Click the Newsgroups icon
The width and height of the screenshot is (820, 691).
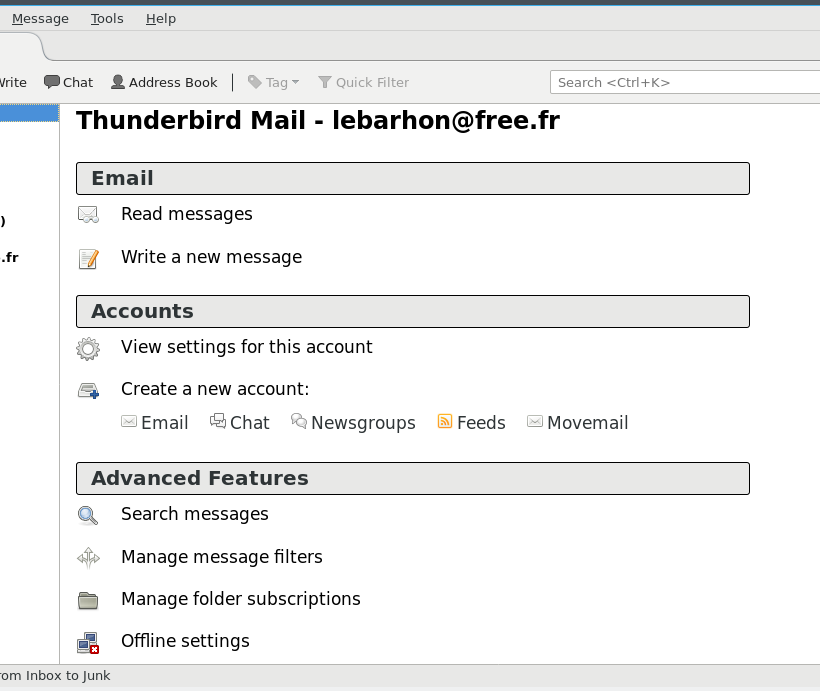click(299, 421)
